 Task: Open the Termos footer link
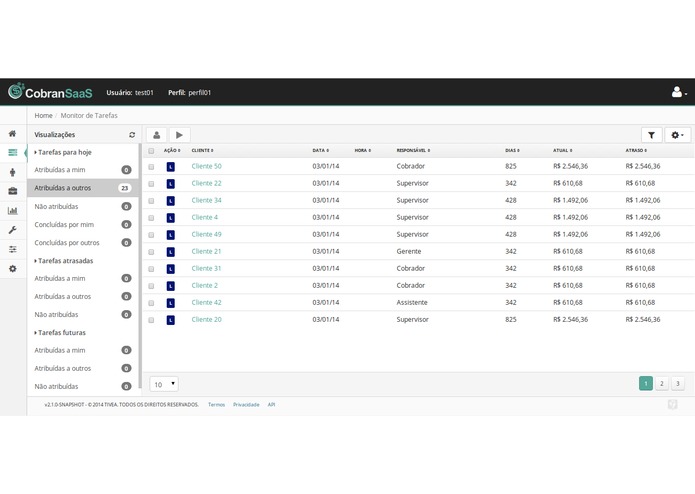click(216, 405)
